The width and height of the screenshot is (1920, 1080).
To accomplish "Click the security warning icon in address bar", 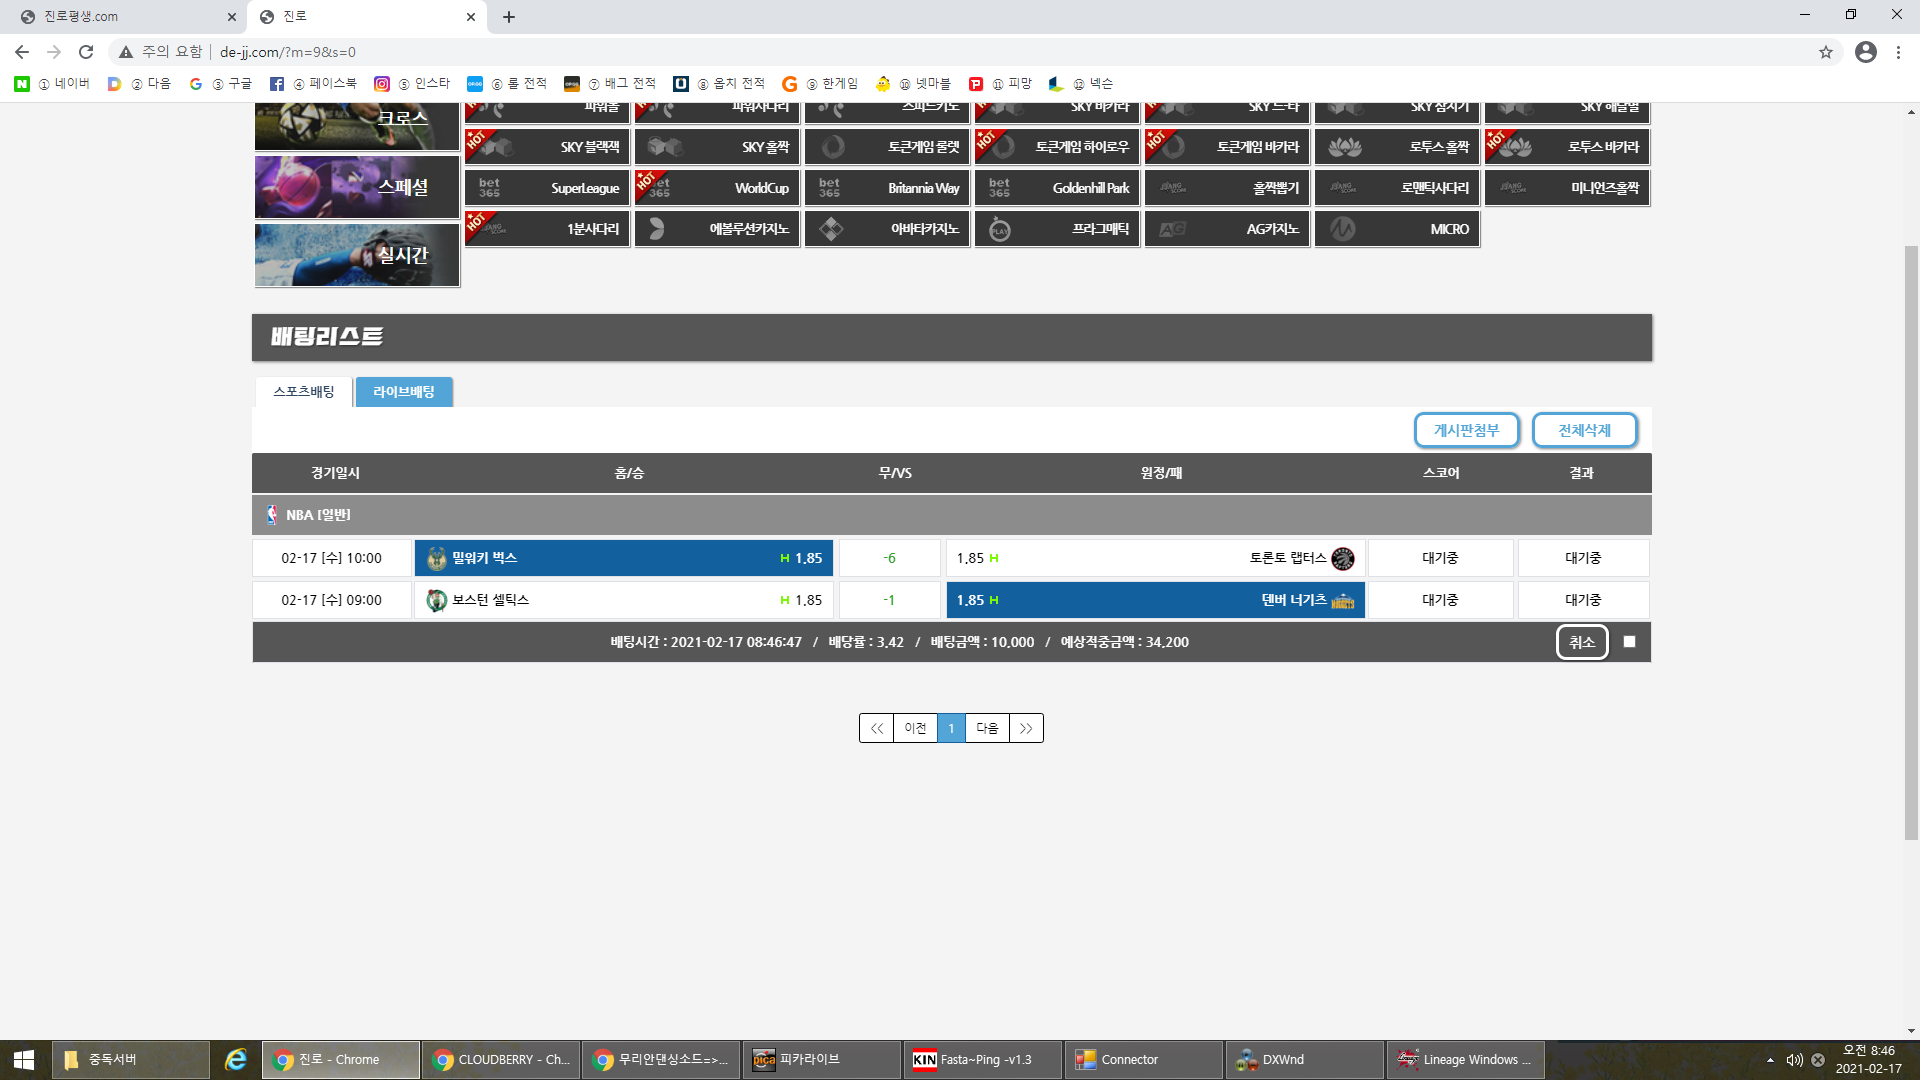I will point(126,52).
